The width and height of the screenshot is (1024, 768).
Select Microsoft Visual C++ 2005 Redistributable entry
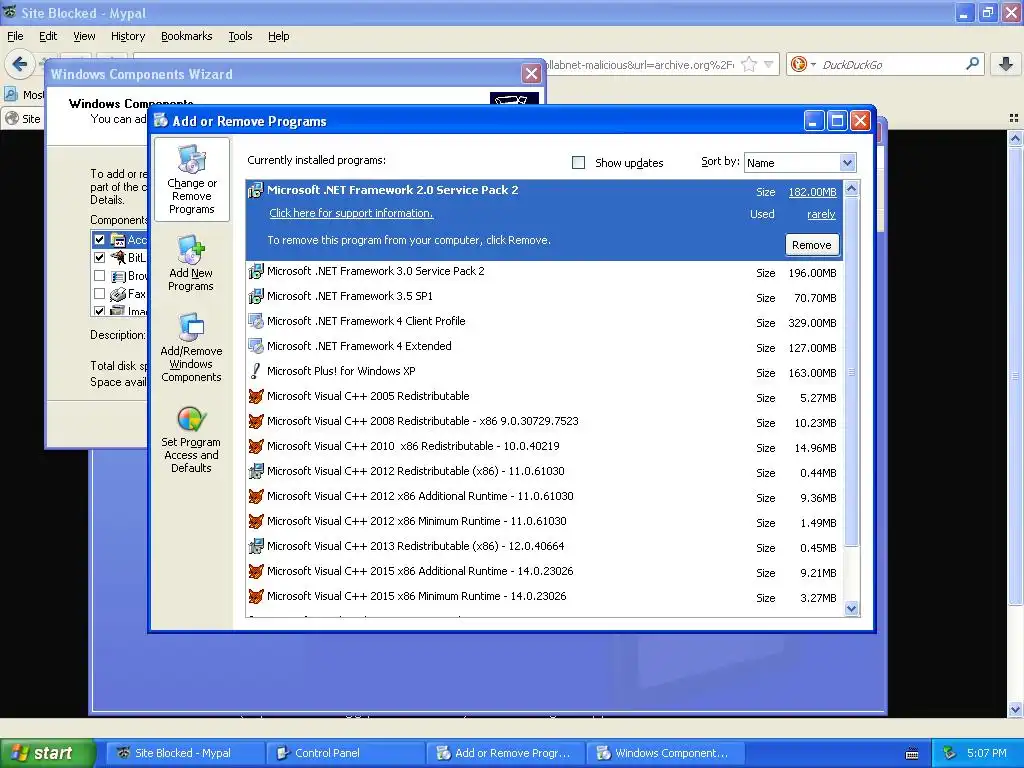click(x=544, y=396)
